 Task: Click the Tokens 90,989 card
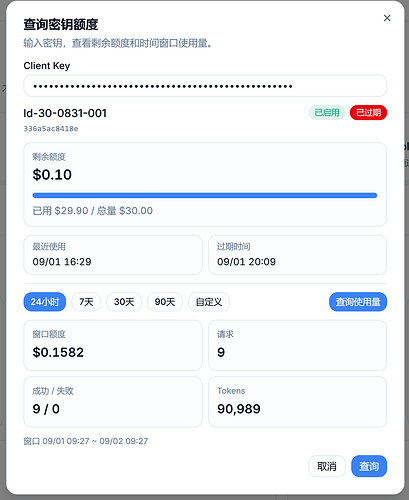(298, 402)
